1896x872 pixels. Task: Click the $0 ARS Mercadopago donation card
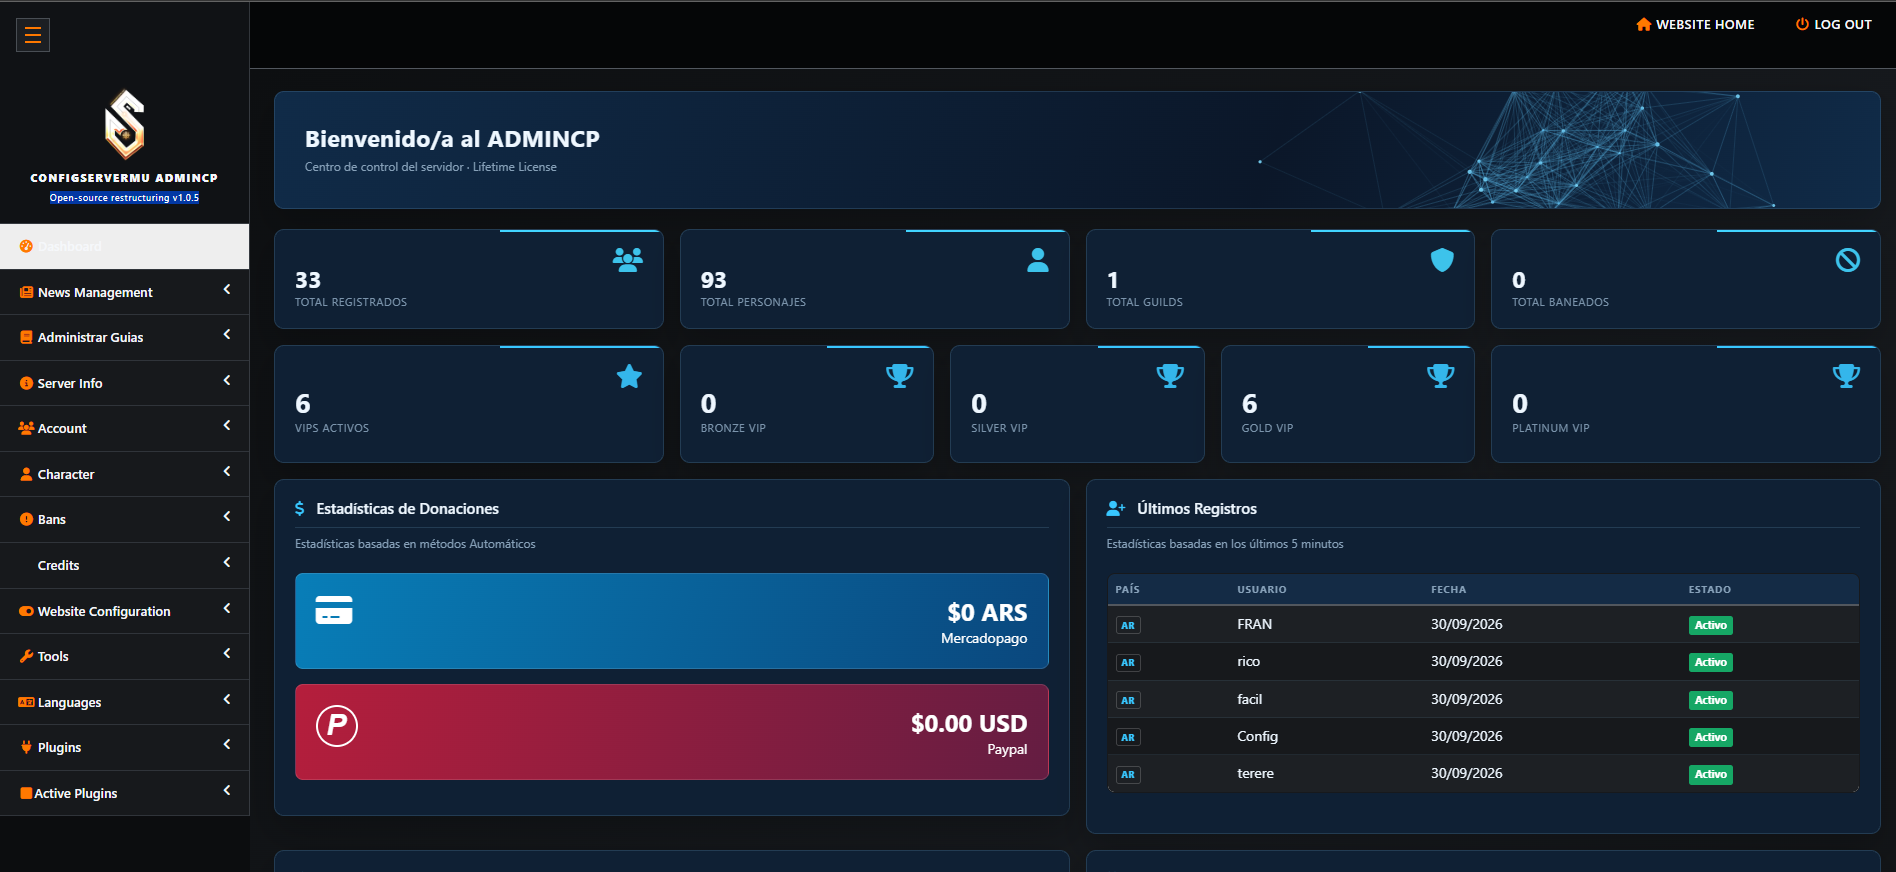coord(672,621)
